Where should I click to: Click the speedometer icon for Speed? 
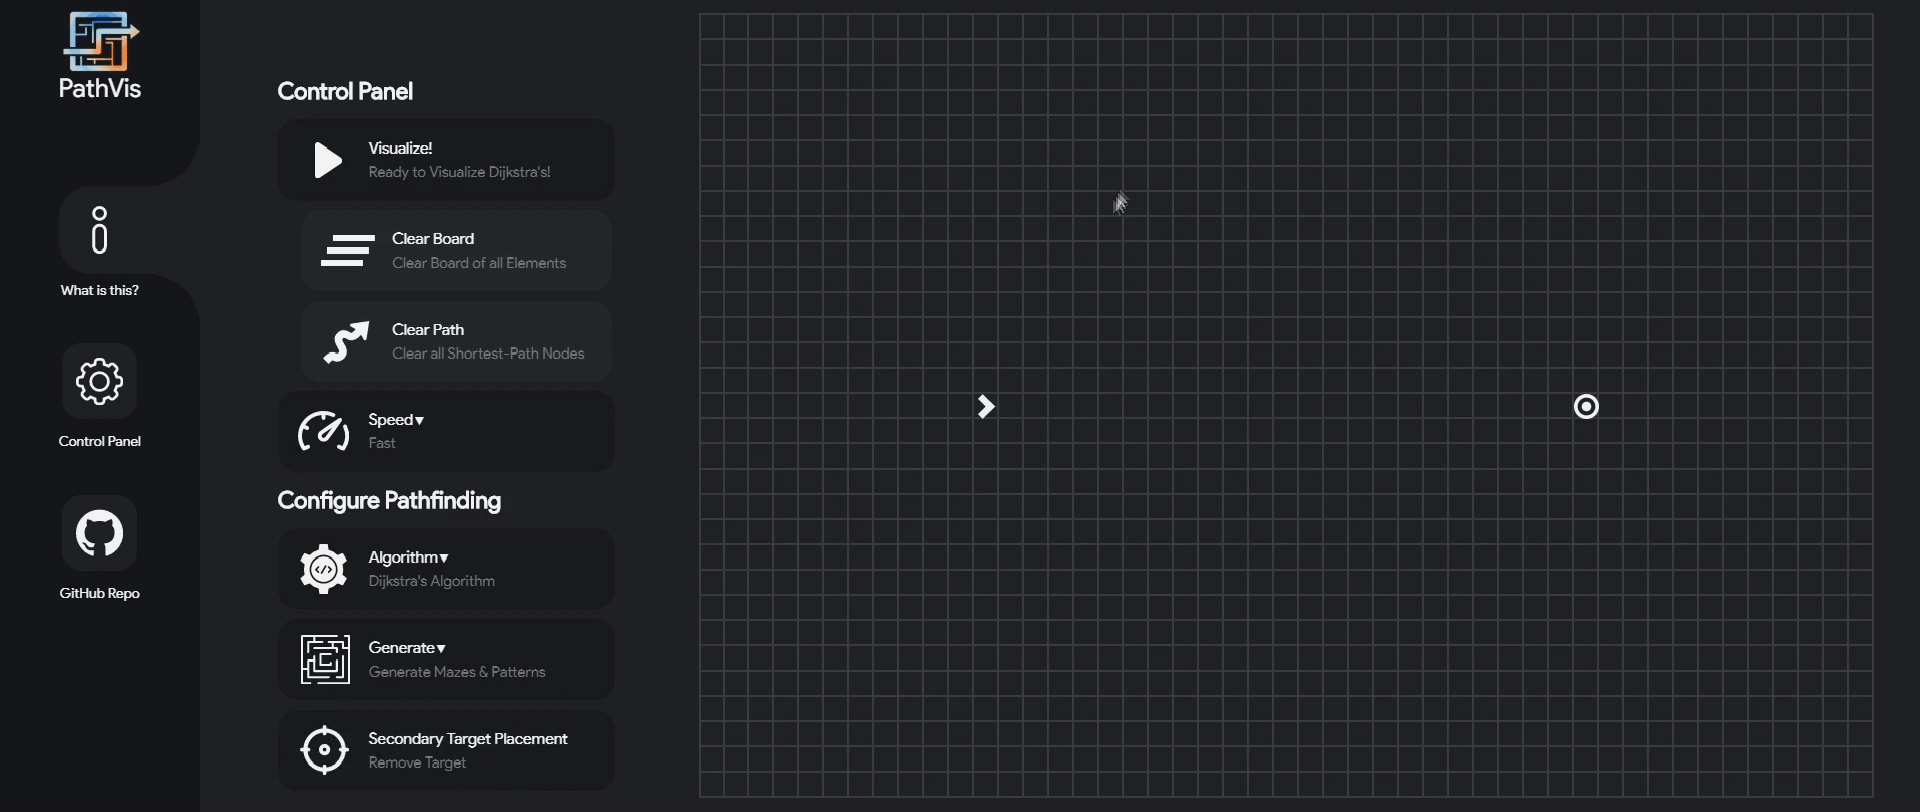324,432
